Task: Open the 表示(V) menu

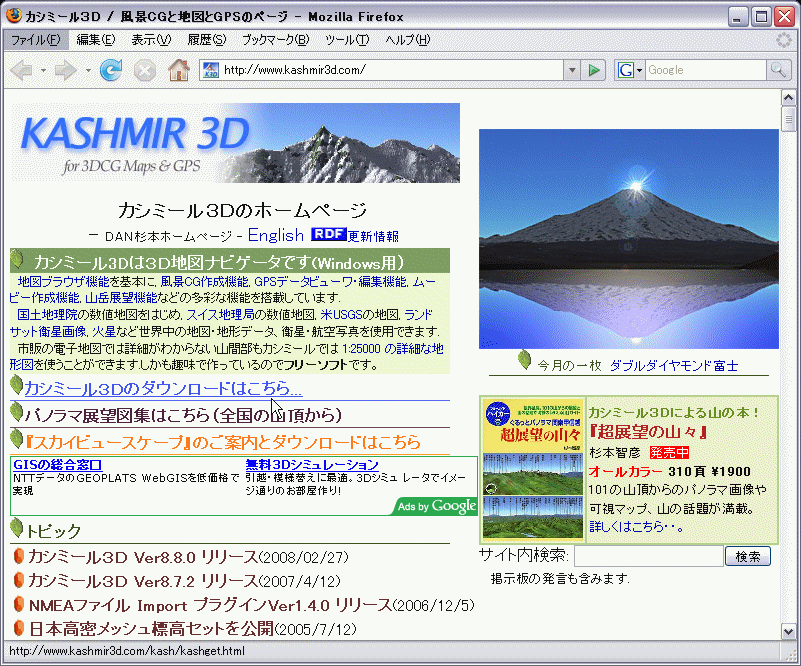Action: [151, 40]
